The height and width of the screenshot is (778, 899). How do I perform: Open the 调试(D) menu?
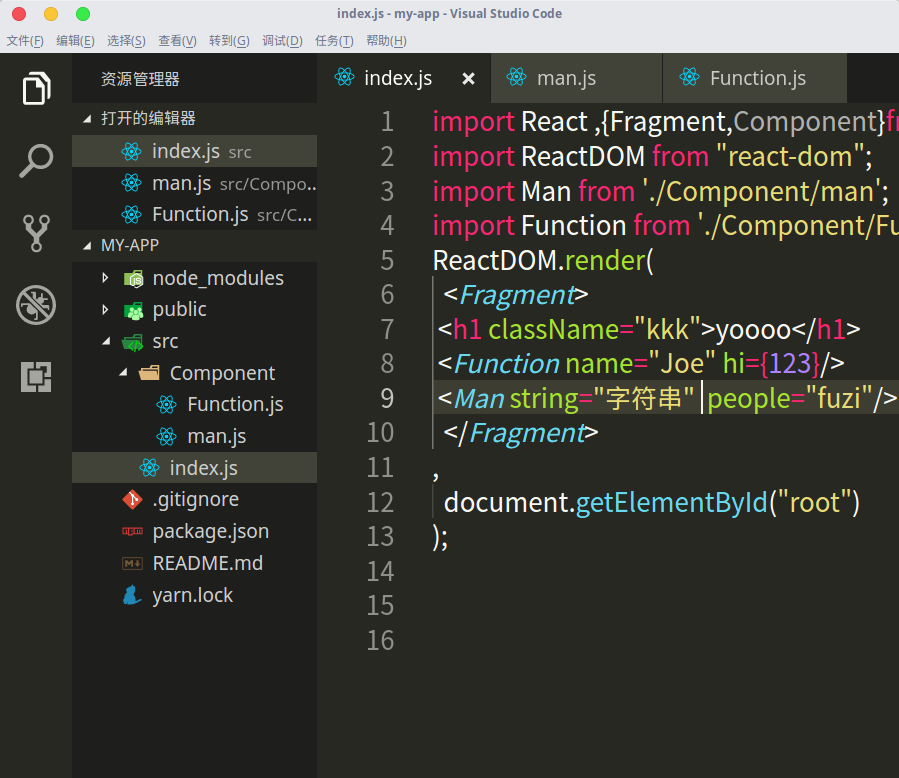click(x=282, y=41)
